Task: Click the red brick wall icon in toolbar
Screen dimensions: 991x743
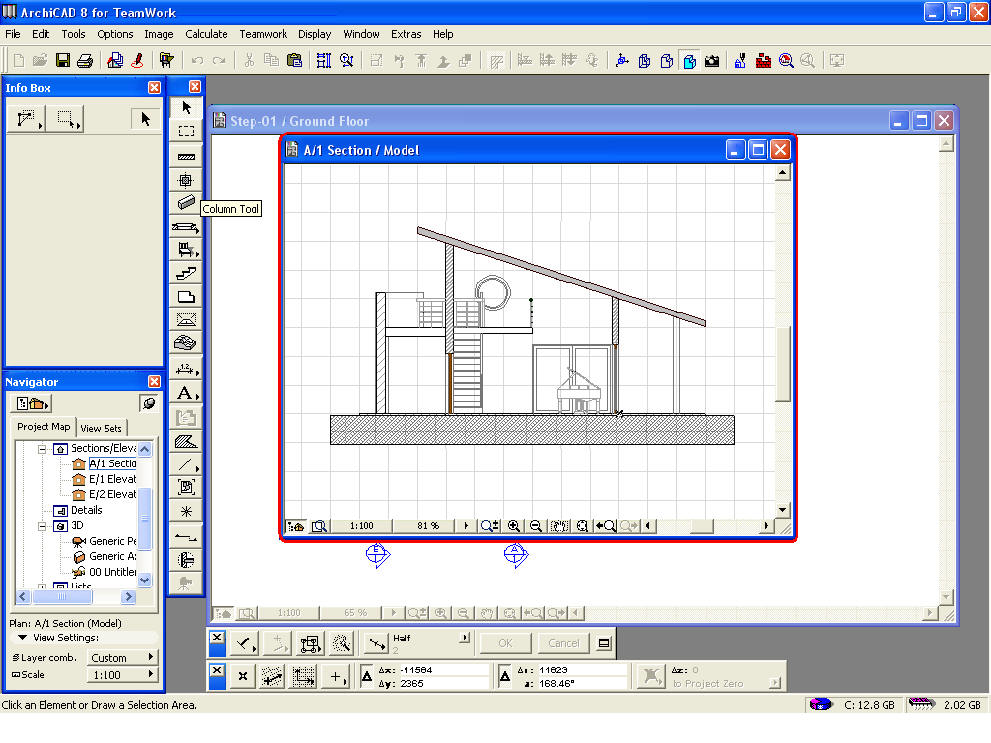Action: tap(763, 61)
